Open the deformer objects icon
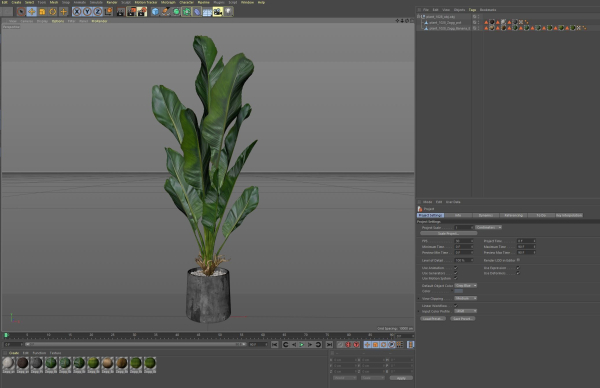The width and height of the screenshot is (600, 388). pyautogui.click(x=197, y=12)
